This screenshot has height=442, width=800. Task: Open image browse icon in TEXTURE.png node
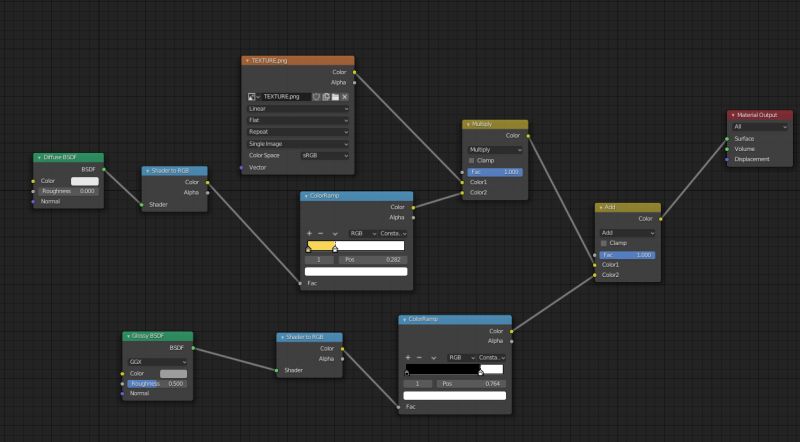tap(254, 96)
